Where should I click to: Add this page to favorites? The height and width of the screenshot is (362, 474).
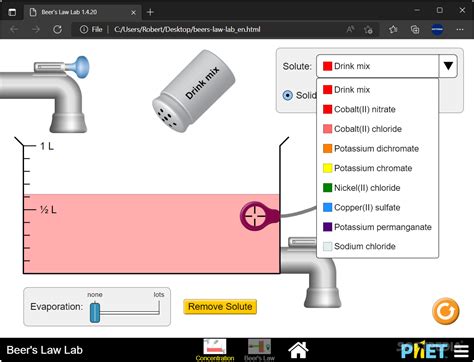pyautogui.click(x=368, y=29)
